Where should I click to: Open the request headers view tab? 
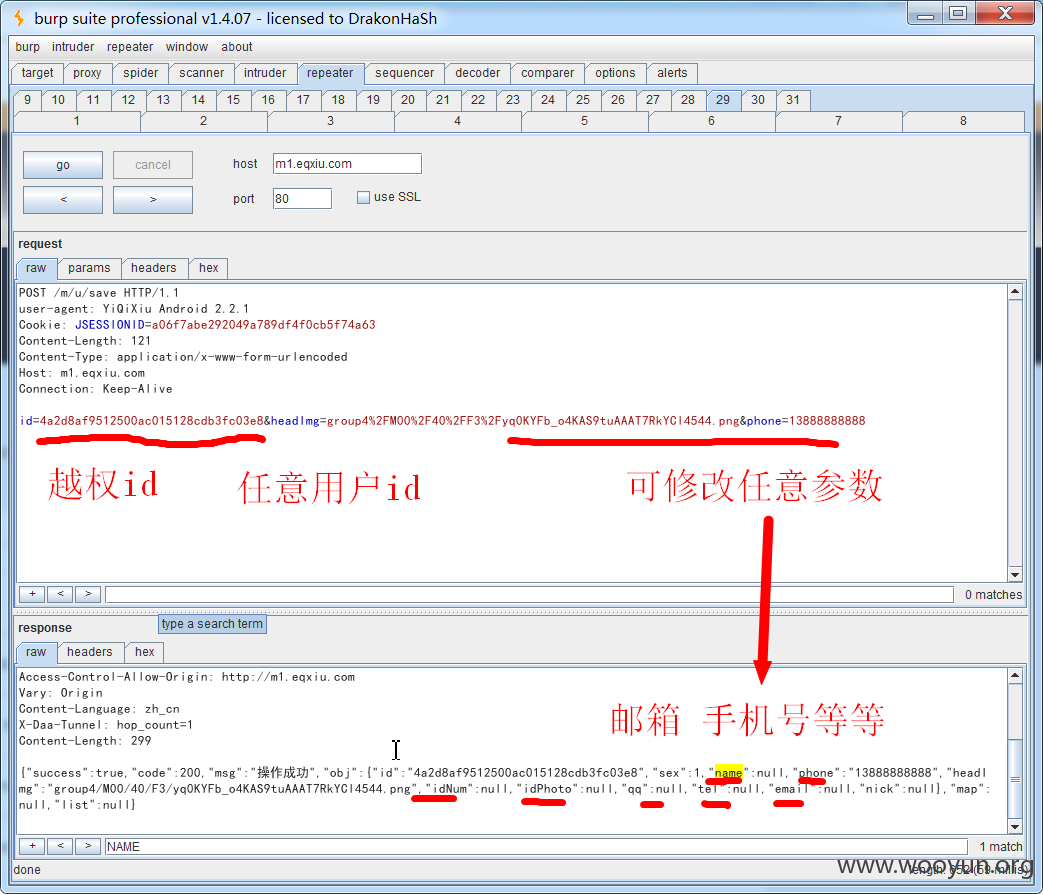[x=154, y=268]
